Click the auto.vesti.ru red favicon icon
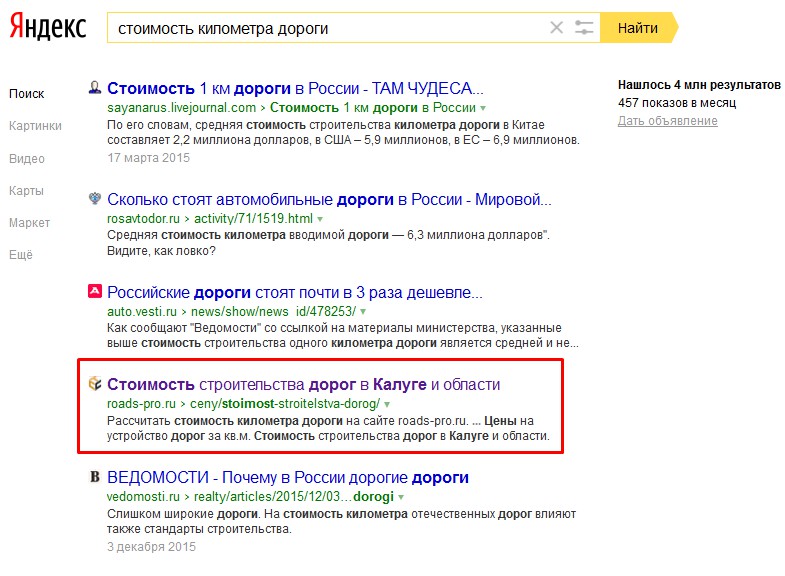The height and width of the screenshot is (576, 785). [x=95, y=291]
